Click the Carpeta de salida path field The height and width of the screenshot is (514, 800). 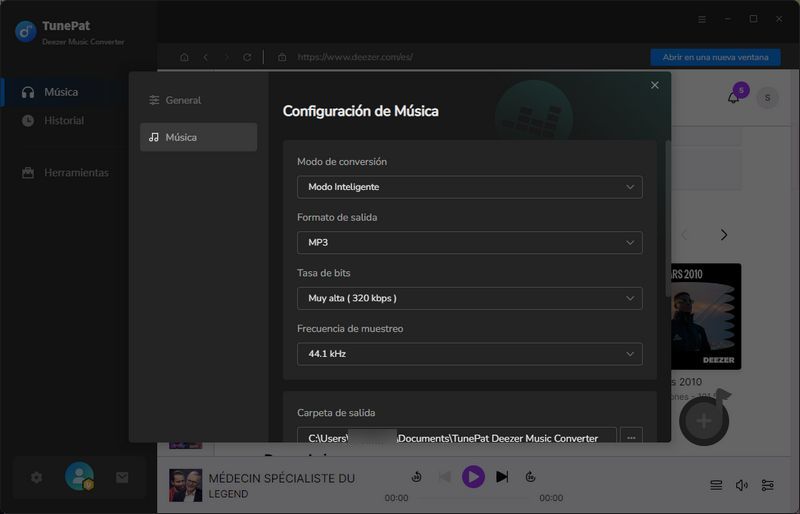457,437
